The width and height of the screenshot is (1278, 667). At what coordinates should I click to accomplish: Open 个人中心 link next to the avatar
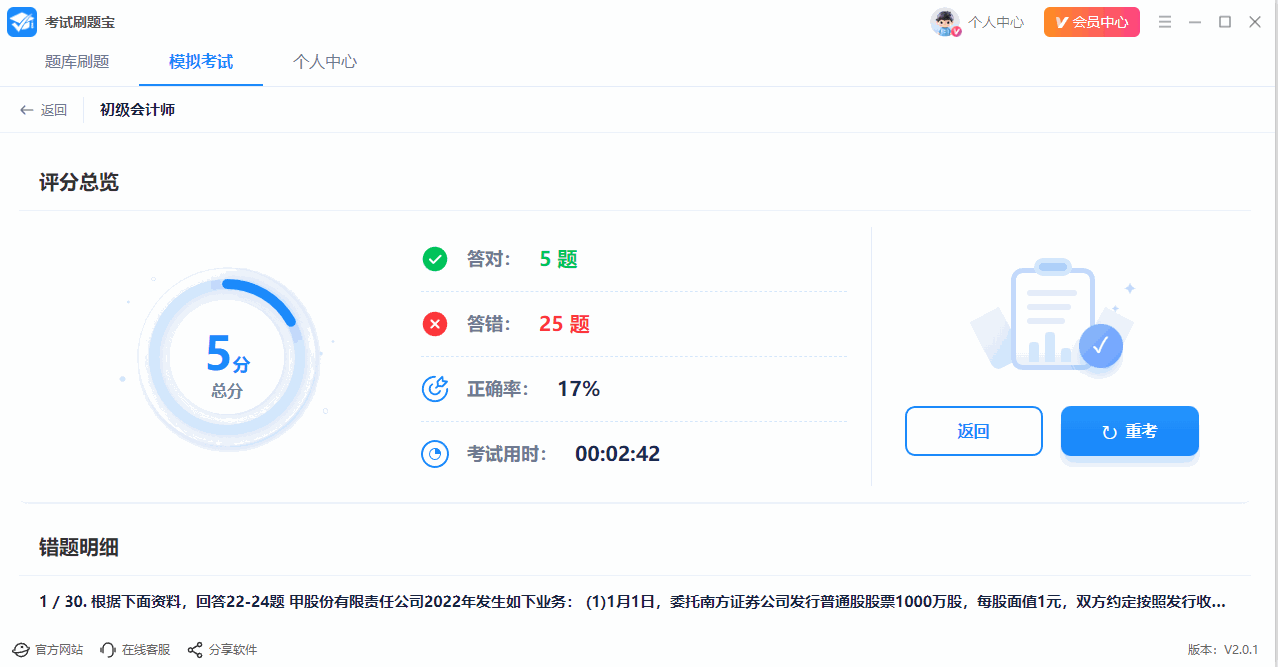996,22
